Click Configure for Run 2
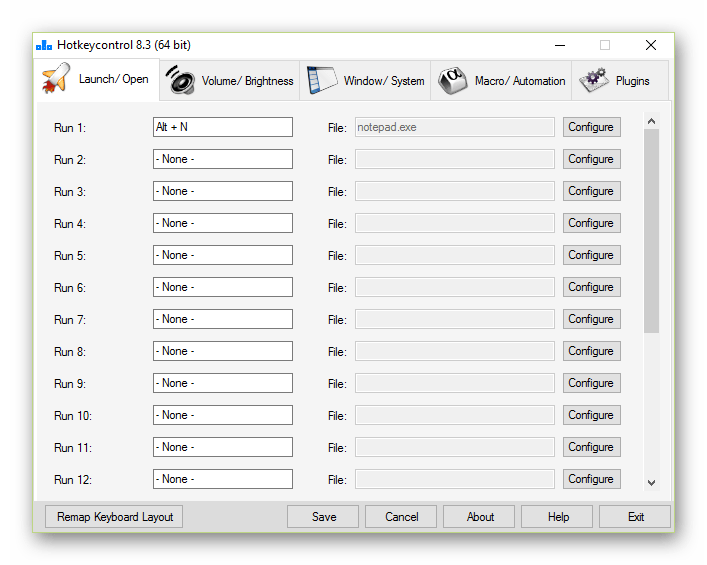This screenshot has height=565, width=707. coord(592,159)
